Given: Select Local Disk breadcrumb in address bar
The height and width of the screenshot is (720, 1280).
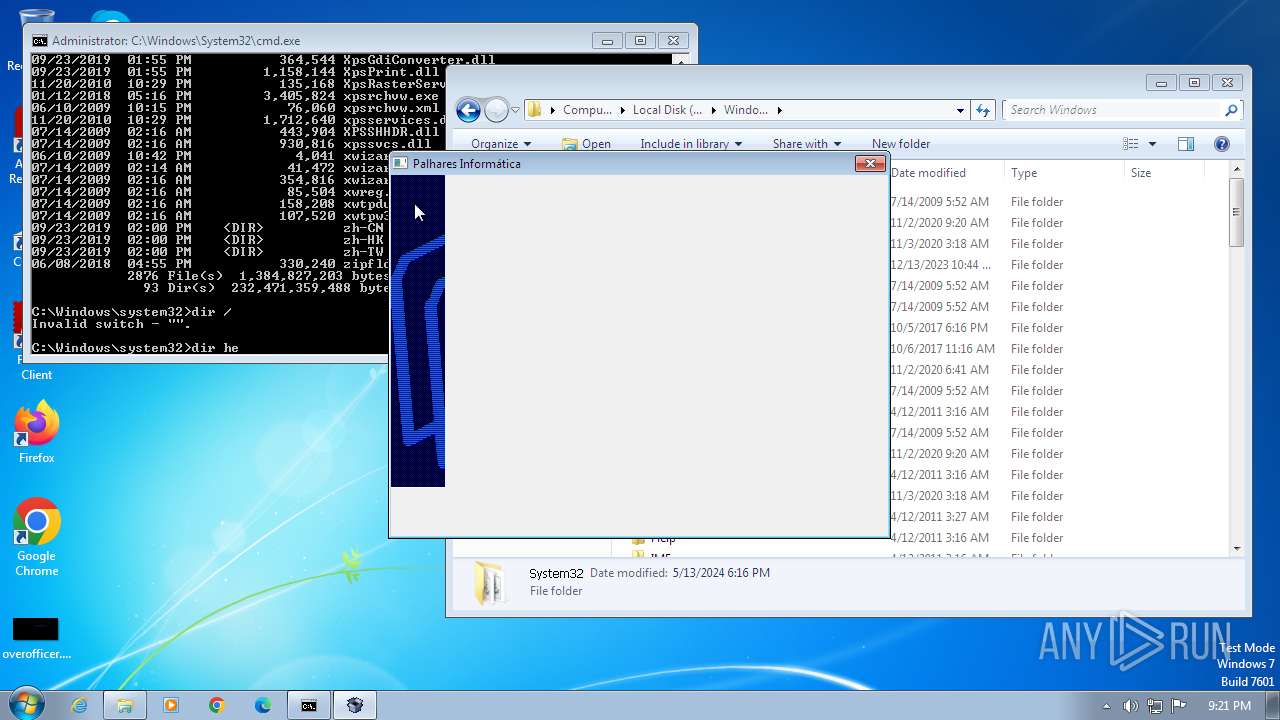Looking at the screenshot, I should click(x=667, y=110).
